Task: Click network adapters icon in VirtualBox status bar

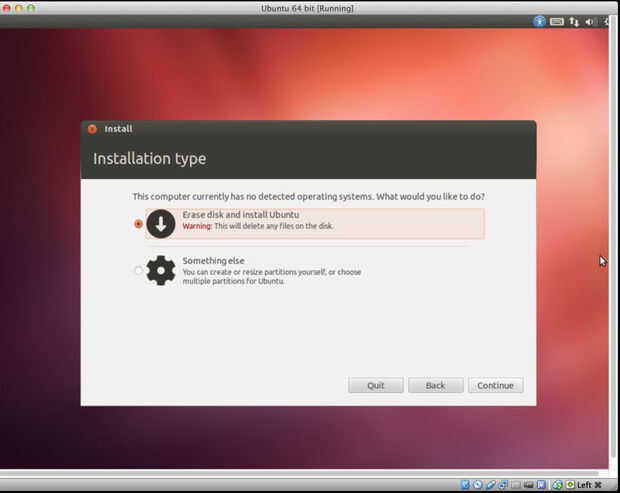Action: pyautogui.click(x=503, y=485)
